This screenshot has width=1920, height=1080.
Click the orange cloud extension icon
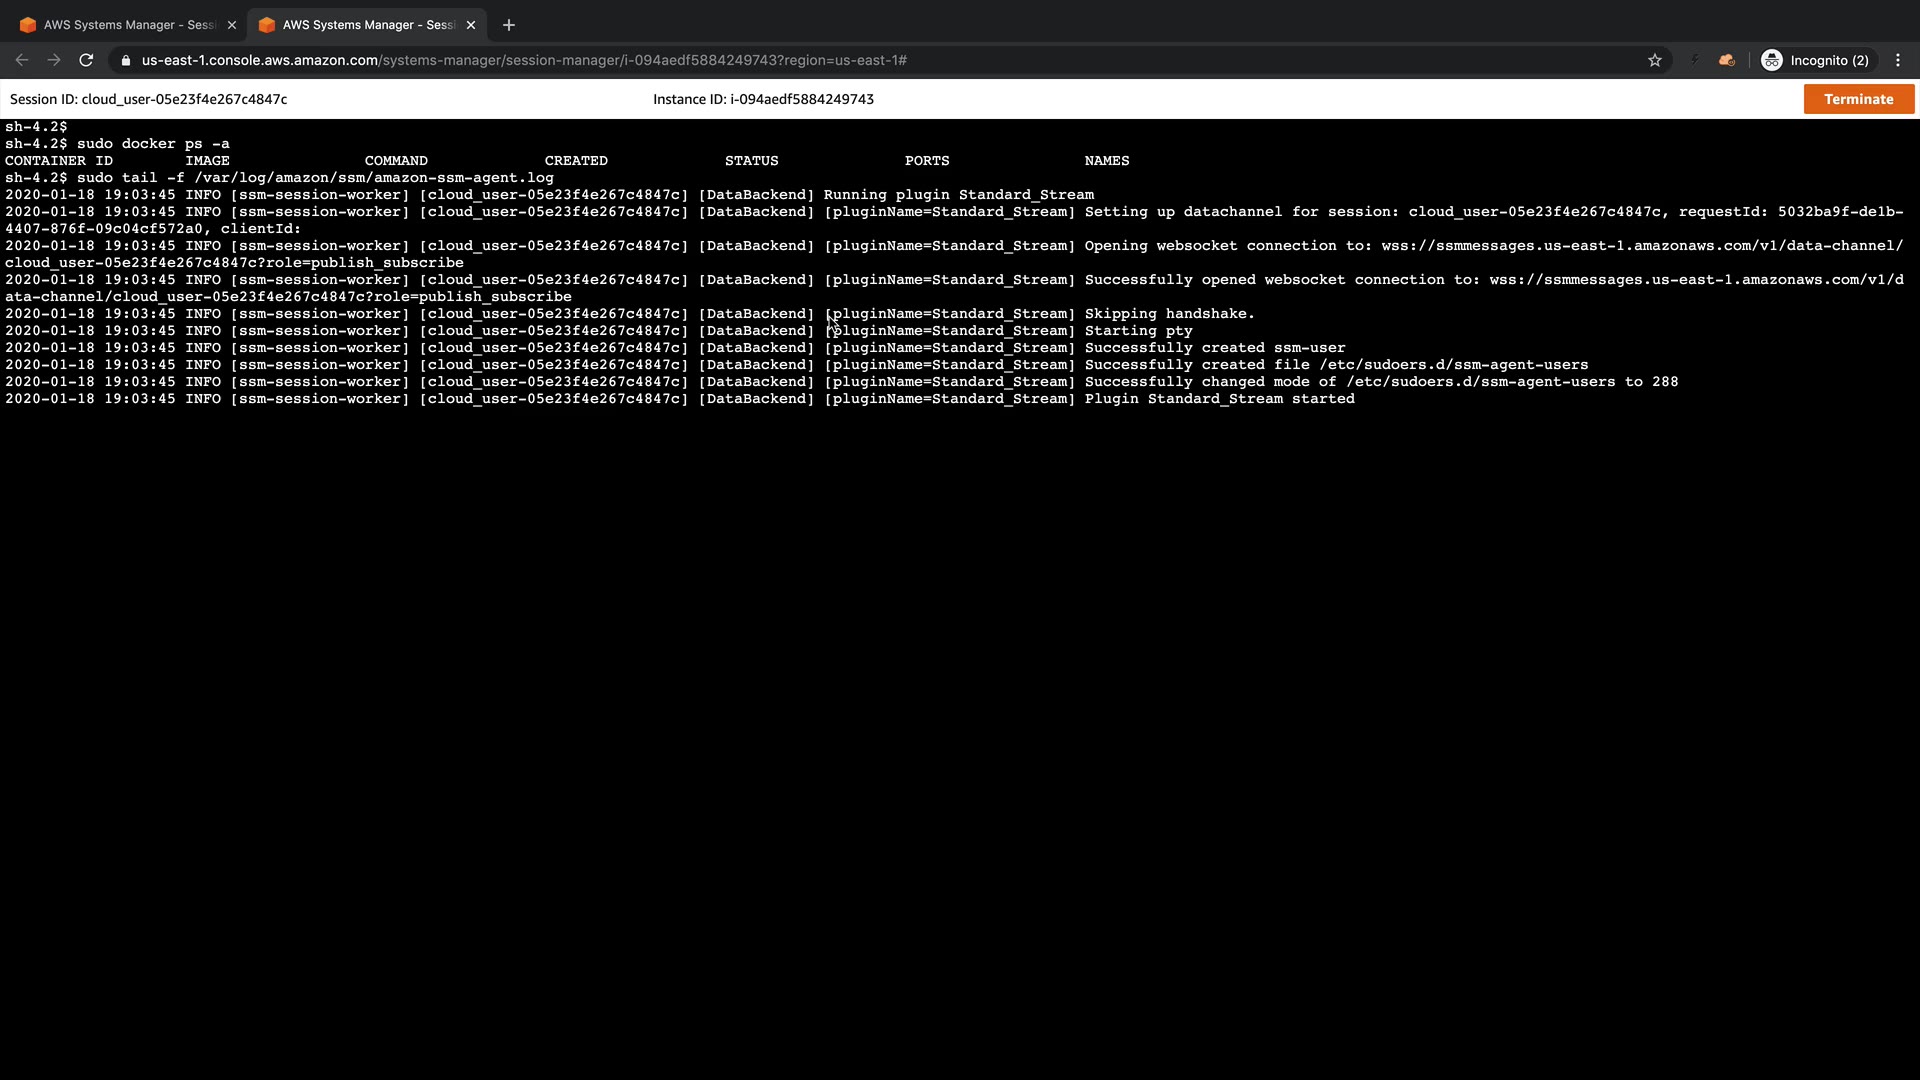click(1726, 60)
